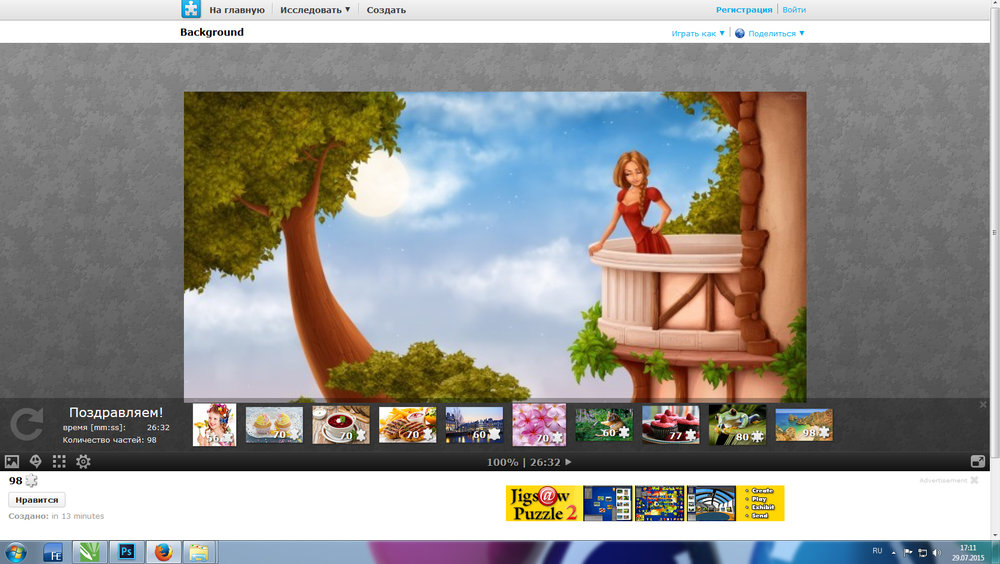Expand the Исследовать dropdown menu

click(x=315, y=10)
